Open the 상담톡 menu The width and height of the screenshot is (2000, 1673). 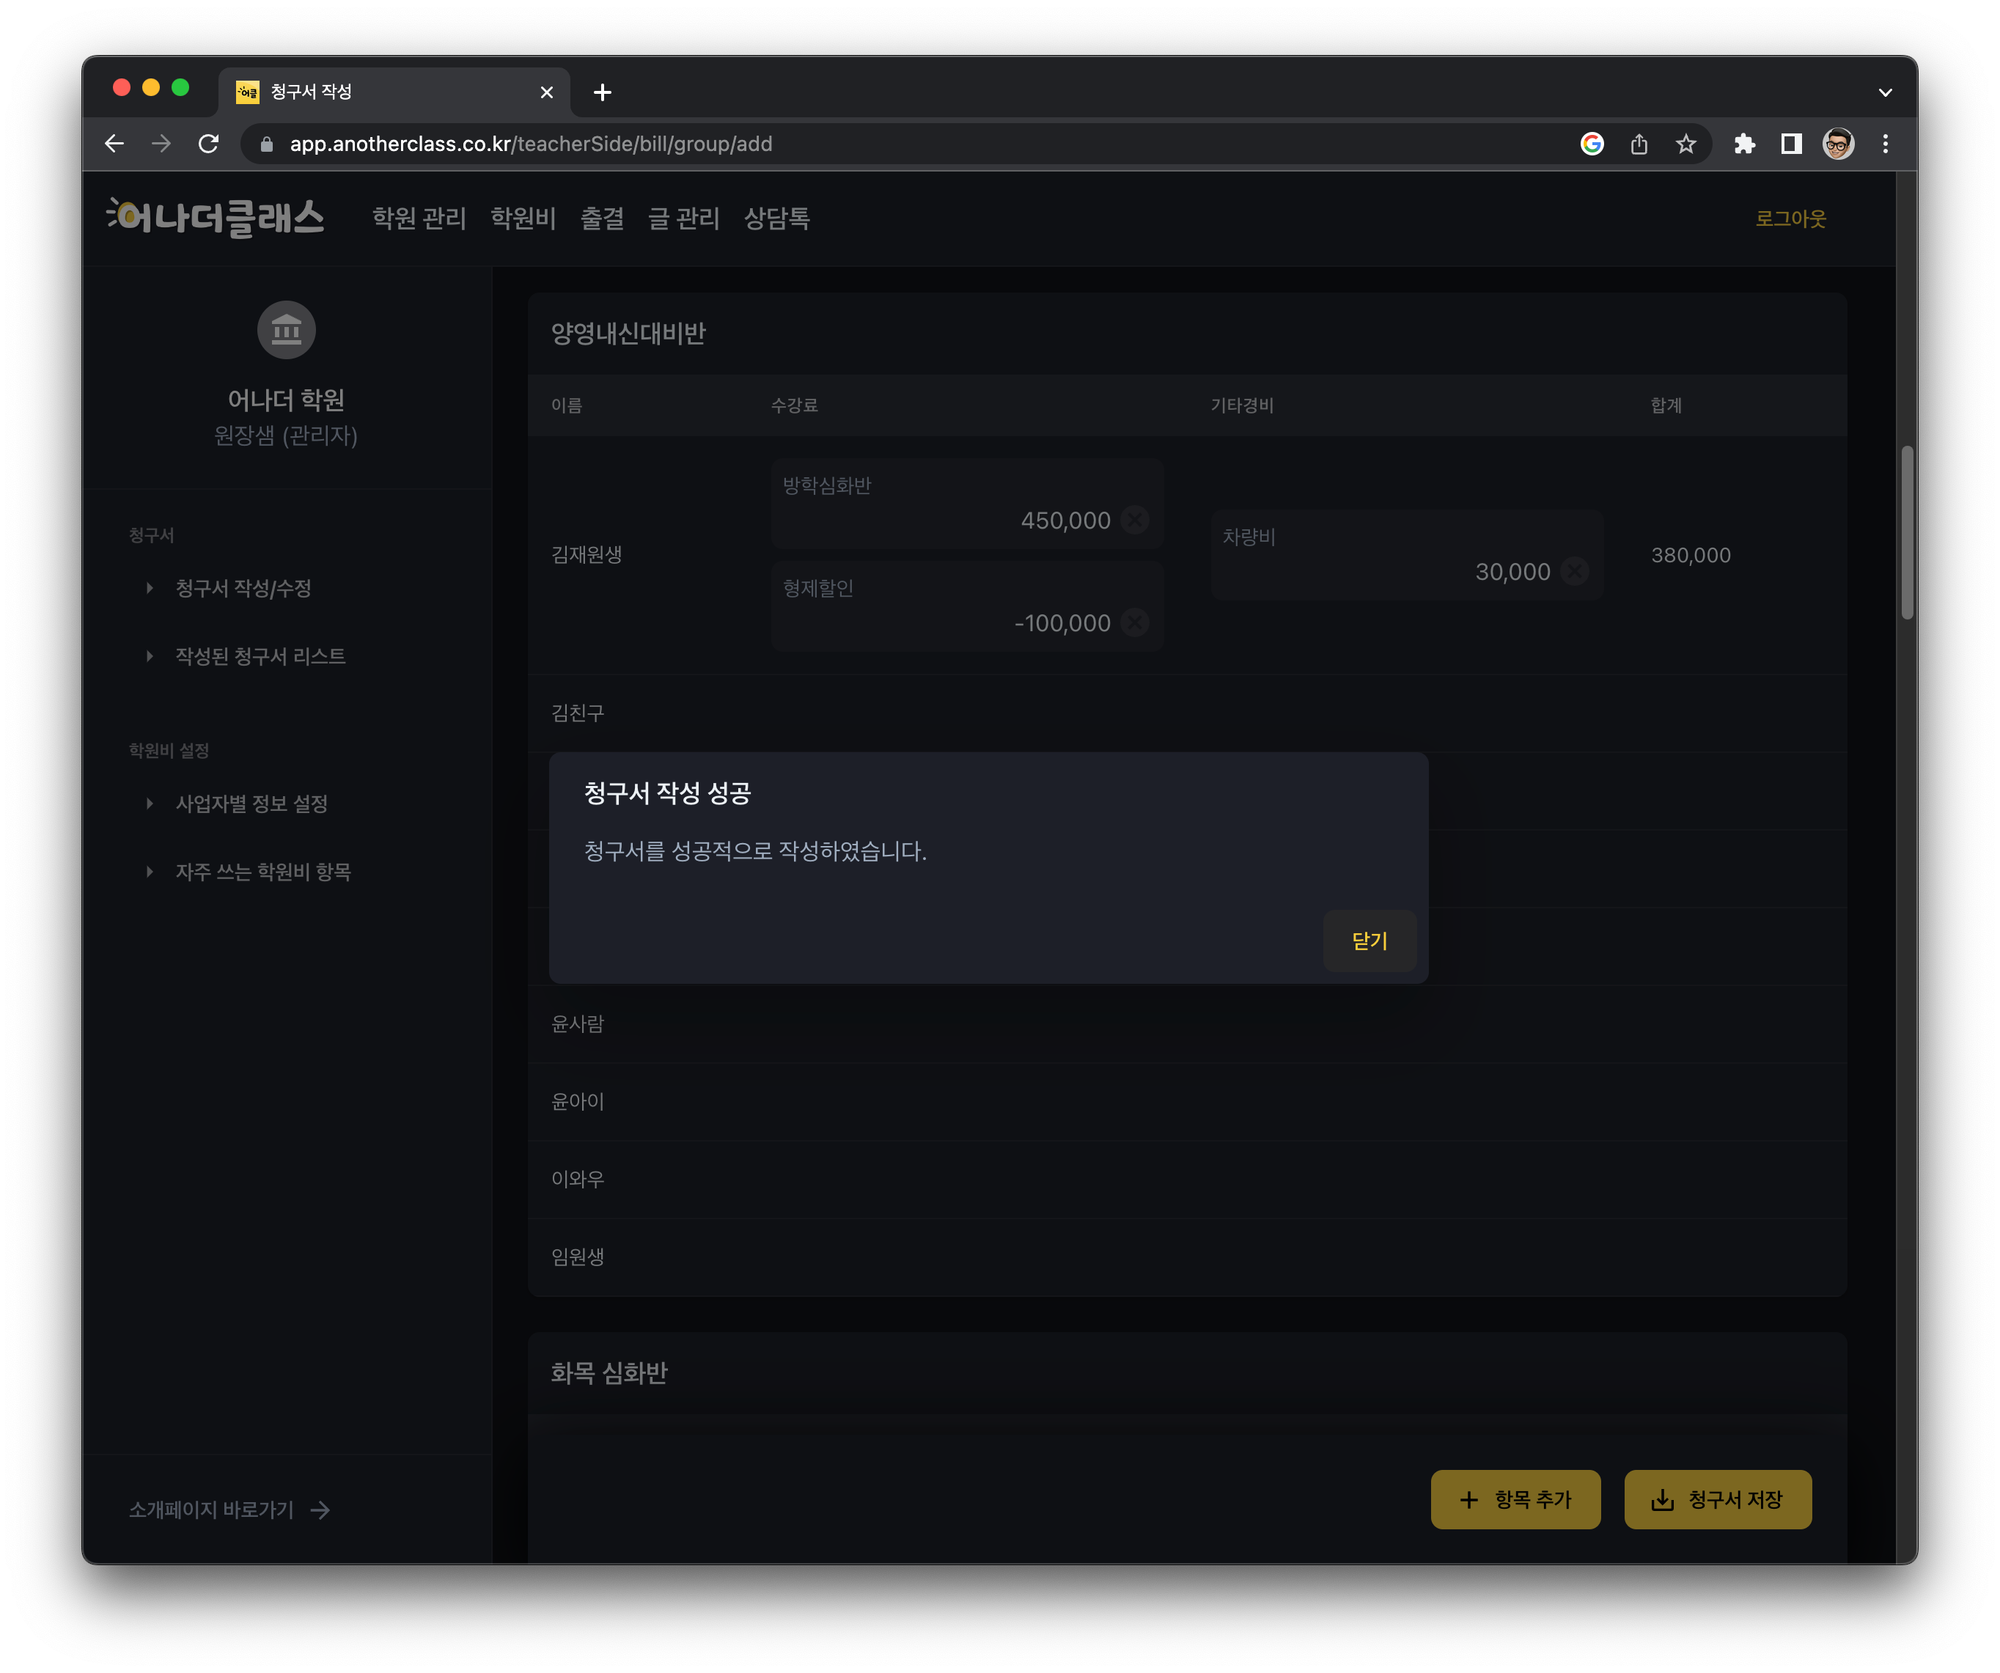[x=777, y=218]
